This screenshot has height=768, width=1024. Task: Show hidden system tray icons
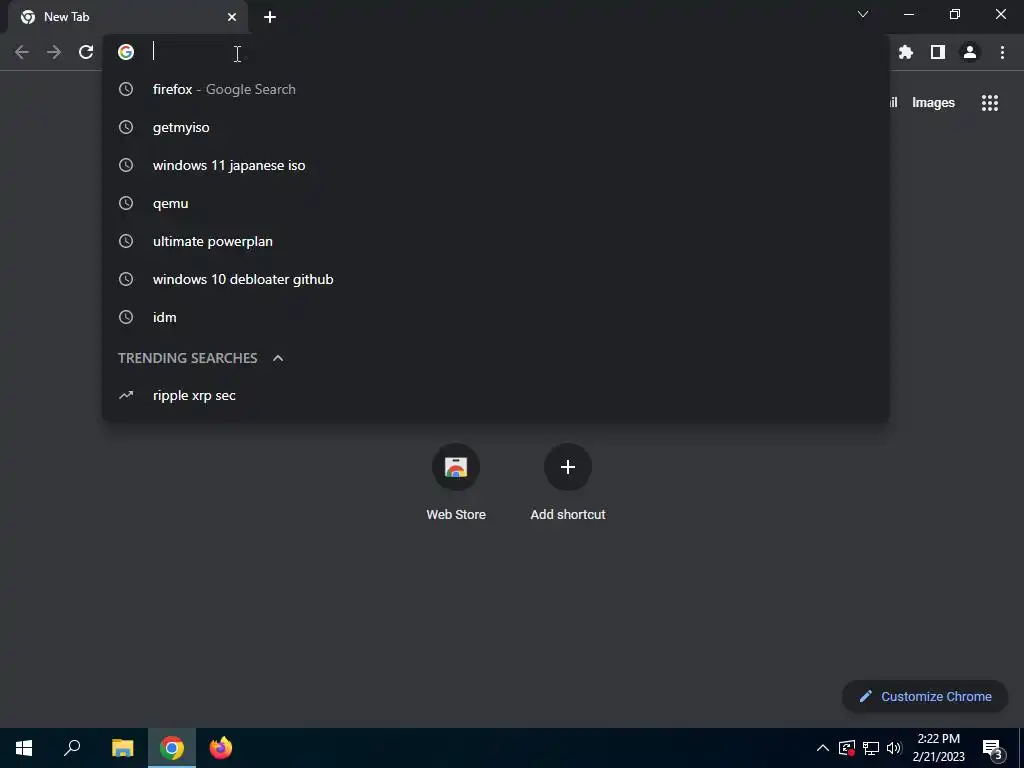tap(823, 748)
